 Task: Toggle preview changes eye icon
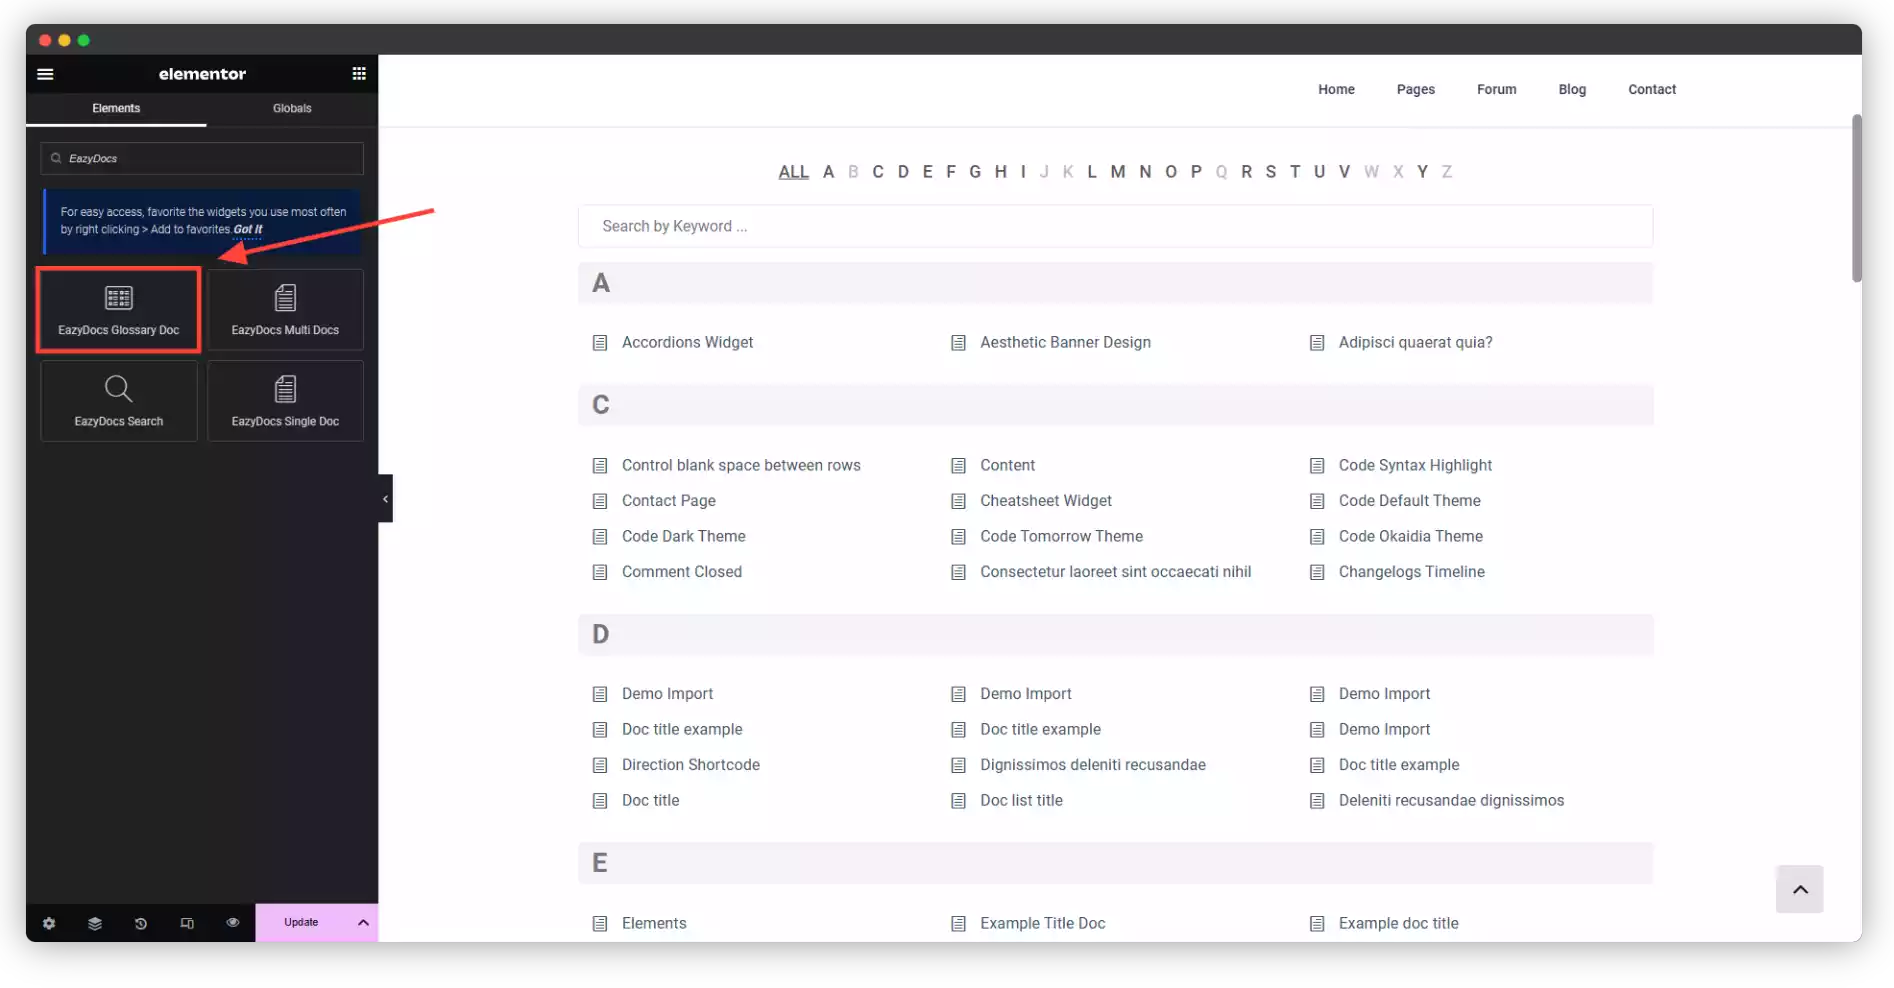(x=233, y=923)
